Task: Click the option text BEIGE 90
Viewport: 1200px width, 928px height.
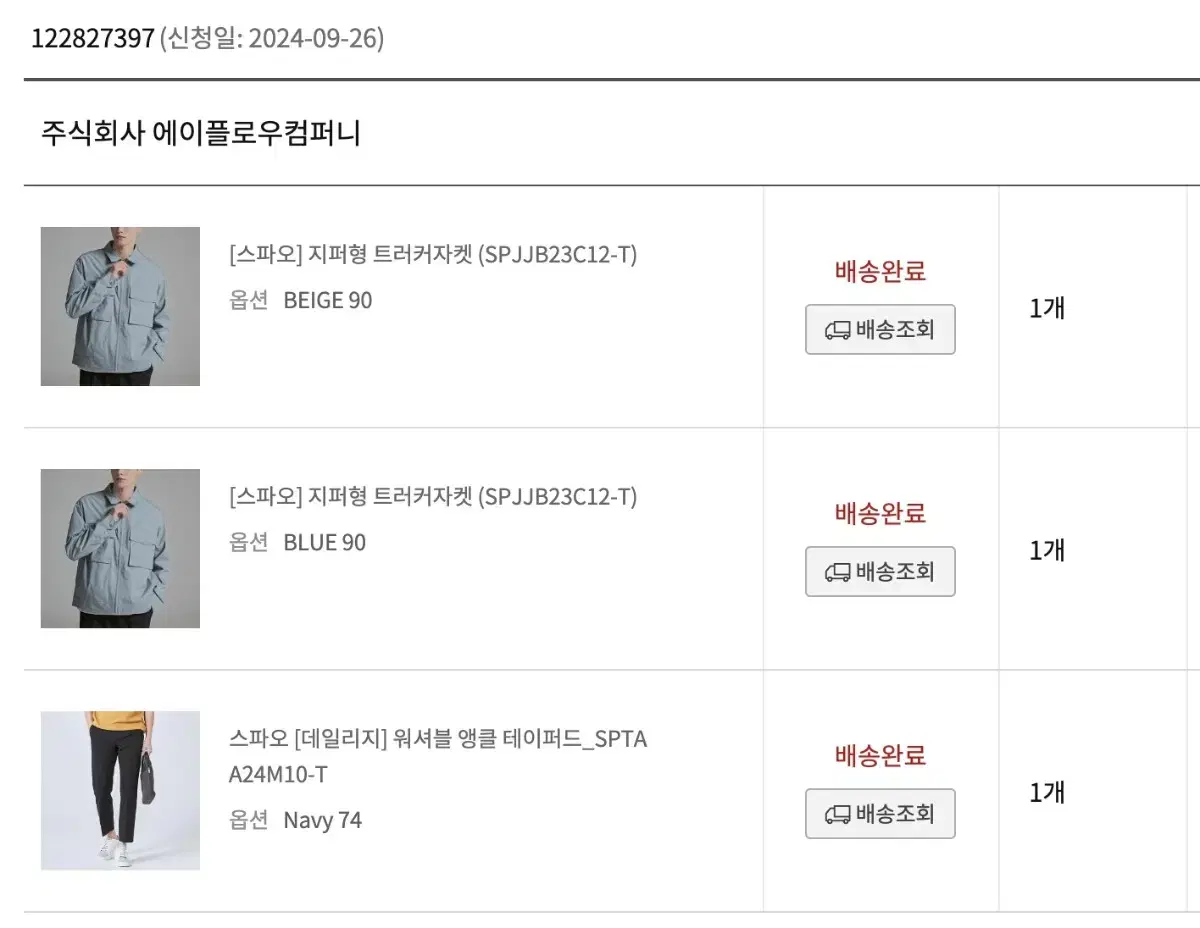Action: [328, 300]
